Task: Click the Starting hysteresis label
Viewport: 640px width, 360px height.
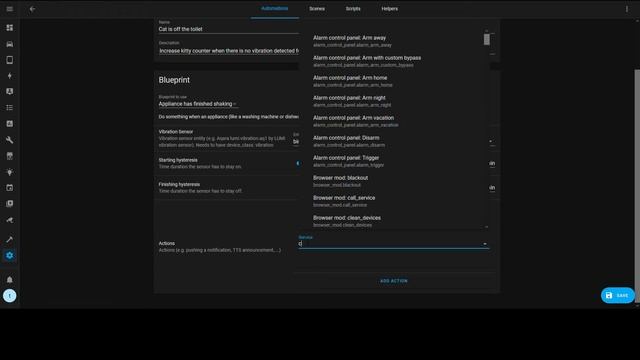Action: pyautogui.click(x=178, y=160)
